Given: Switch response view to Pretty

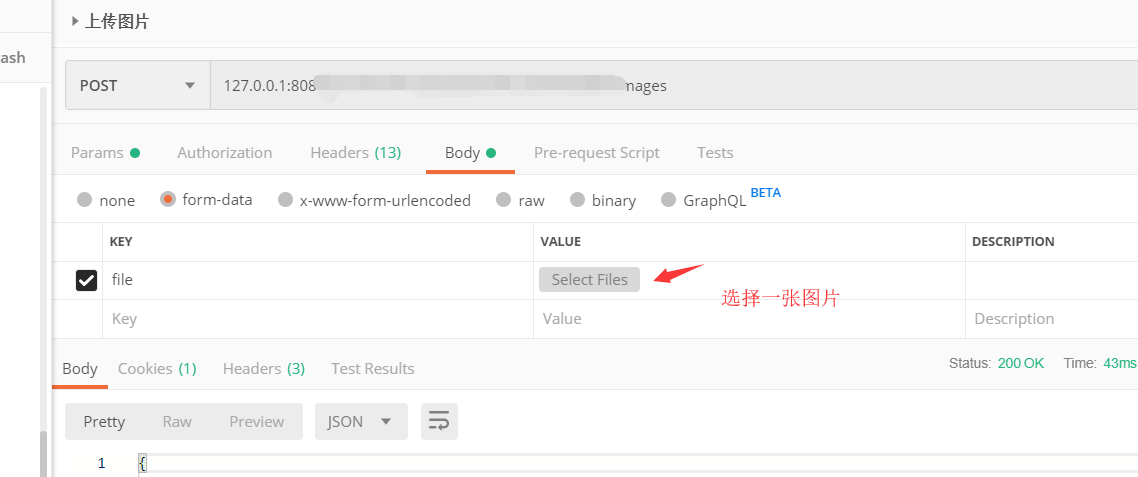Looking at the screenshot, I should (x=104, y=422).
